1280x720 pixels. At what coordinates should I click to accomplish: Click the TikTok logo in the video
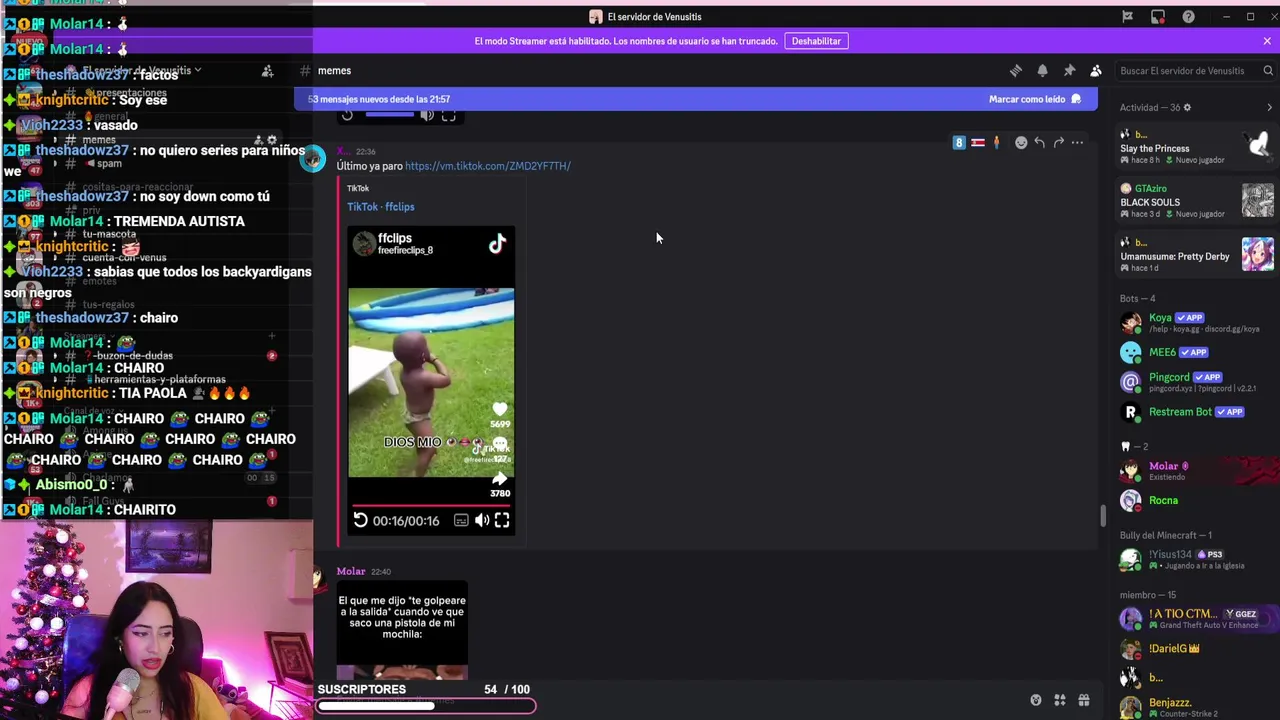pos(497,244)
